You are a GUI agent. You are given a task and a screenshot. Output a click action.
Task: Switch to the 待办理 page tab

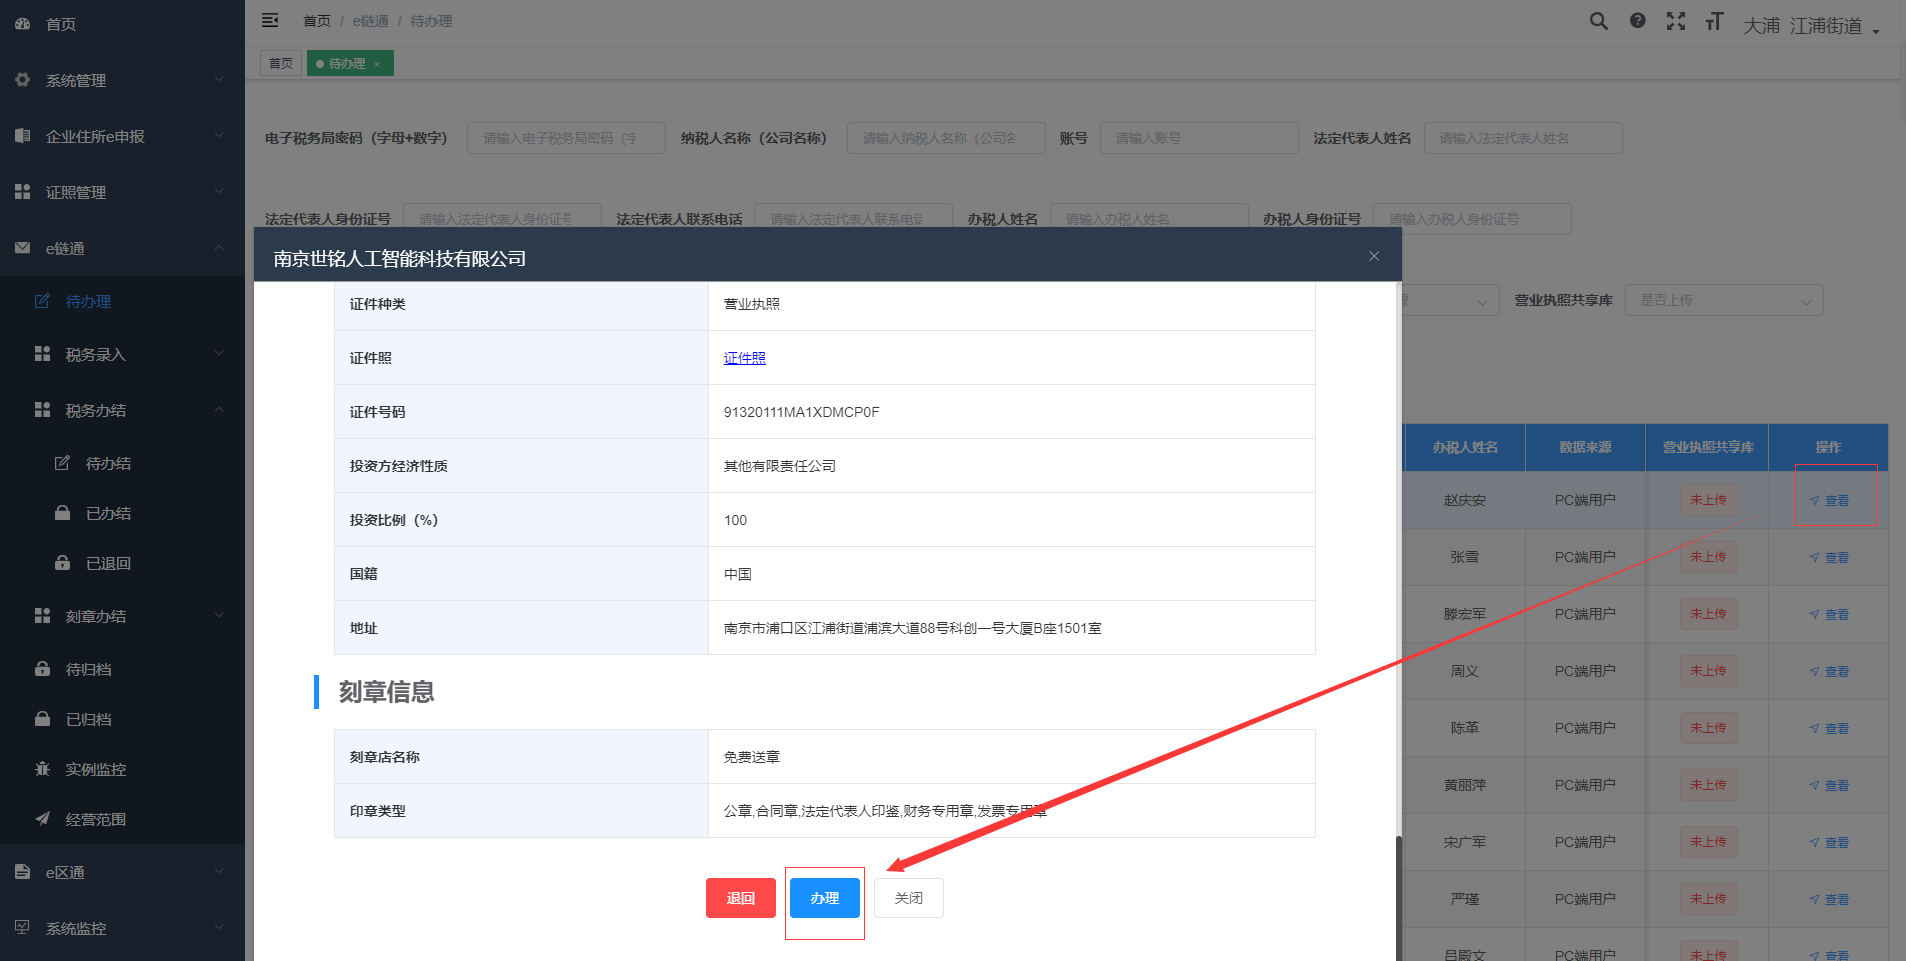[350, 63]
